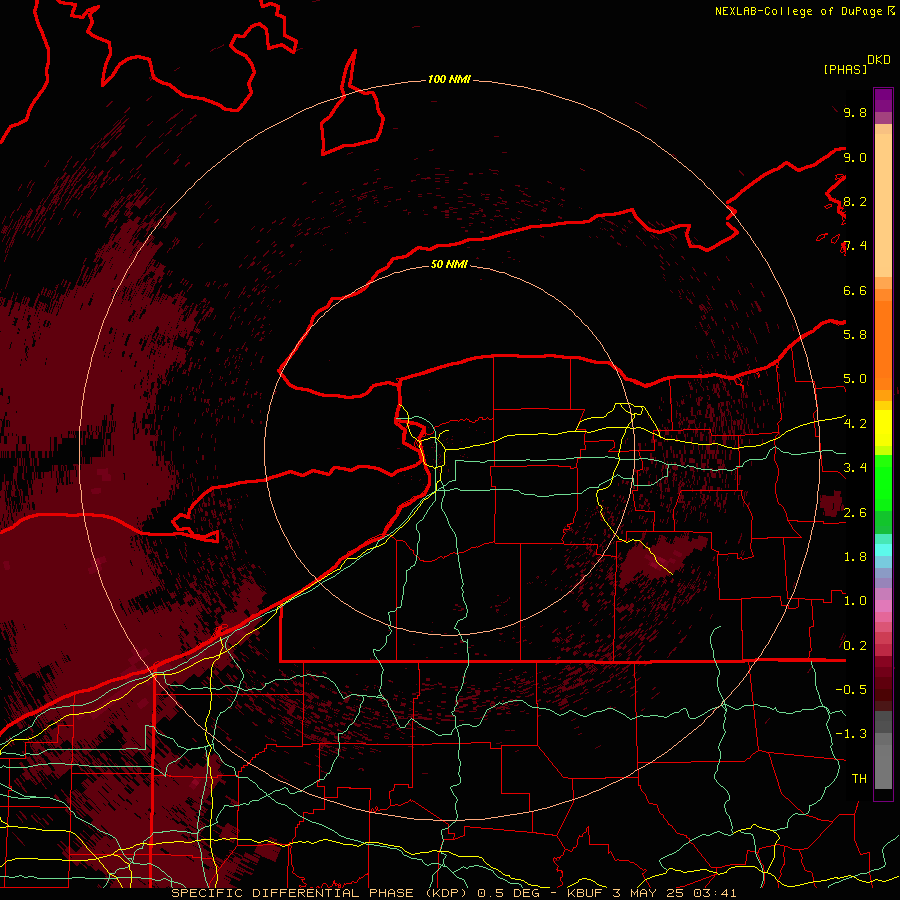This screenshot has height=900, width=900.
Task: Click the 3 MAY 25 03:41 timestamp
Action: [x=674, y=893]
